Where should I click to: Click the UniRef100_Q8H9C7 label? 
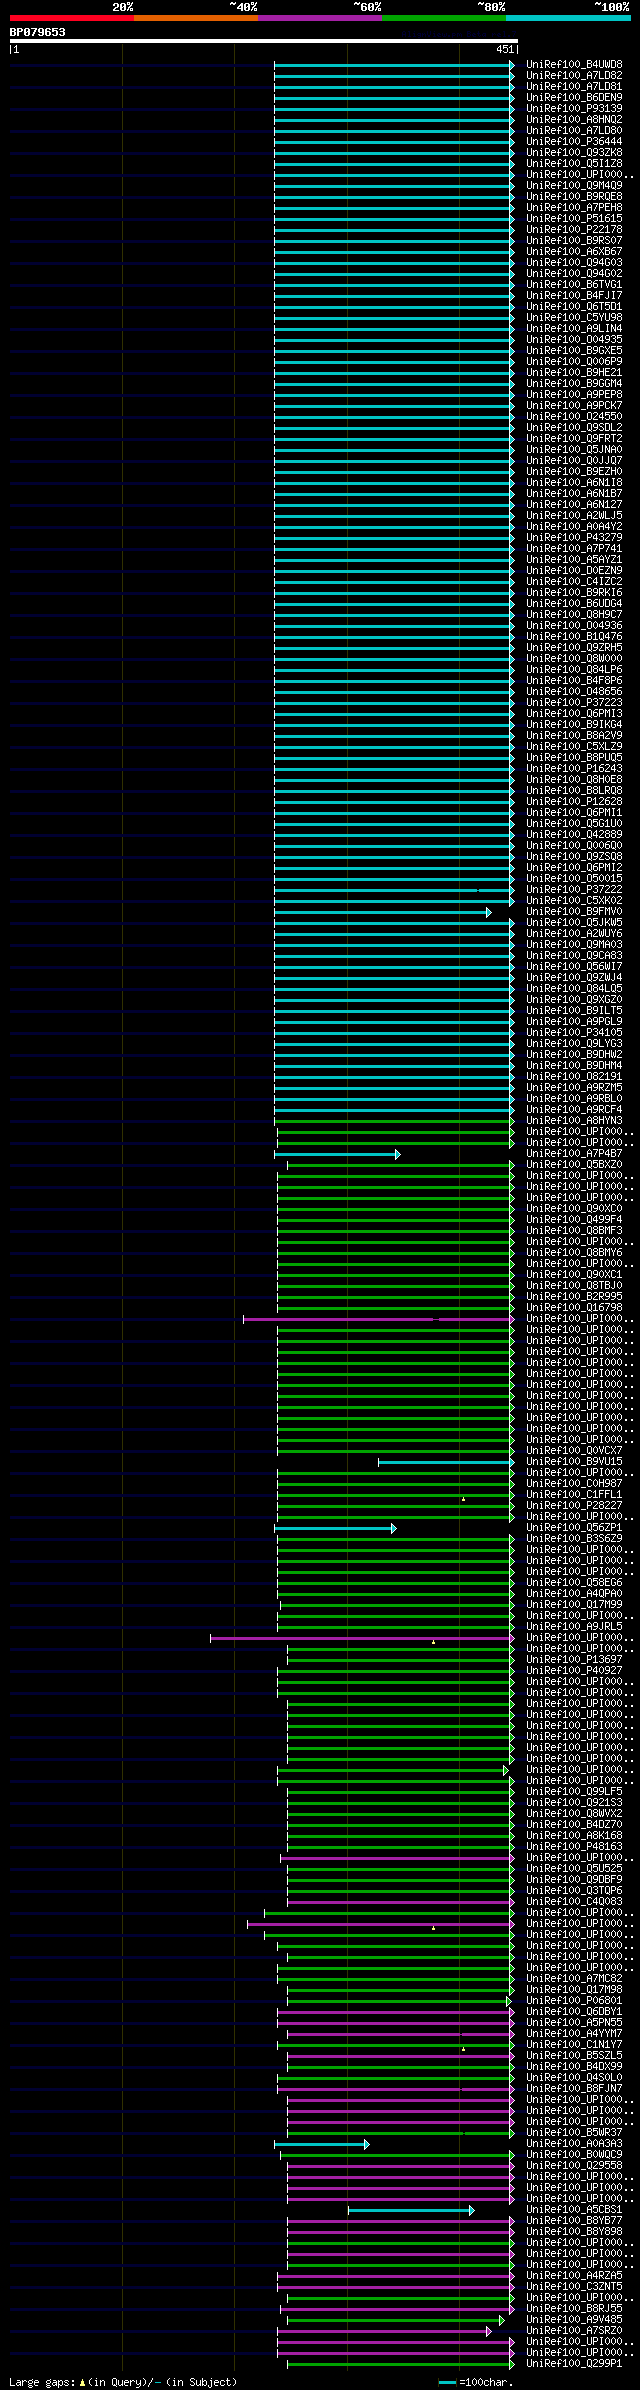pos(574,615)
